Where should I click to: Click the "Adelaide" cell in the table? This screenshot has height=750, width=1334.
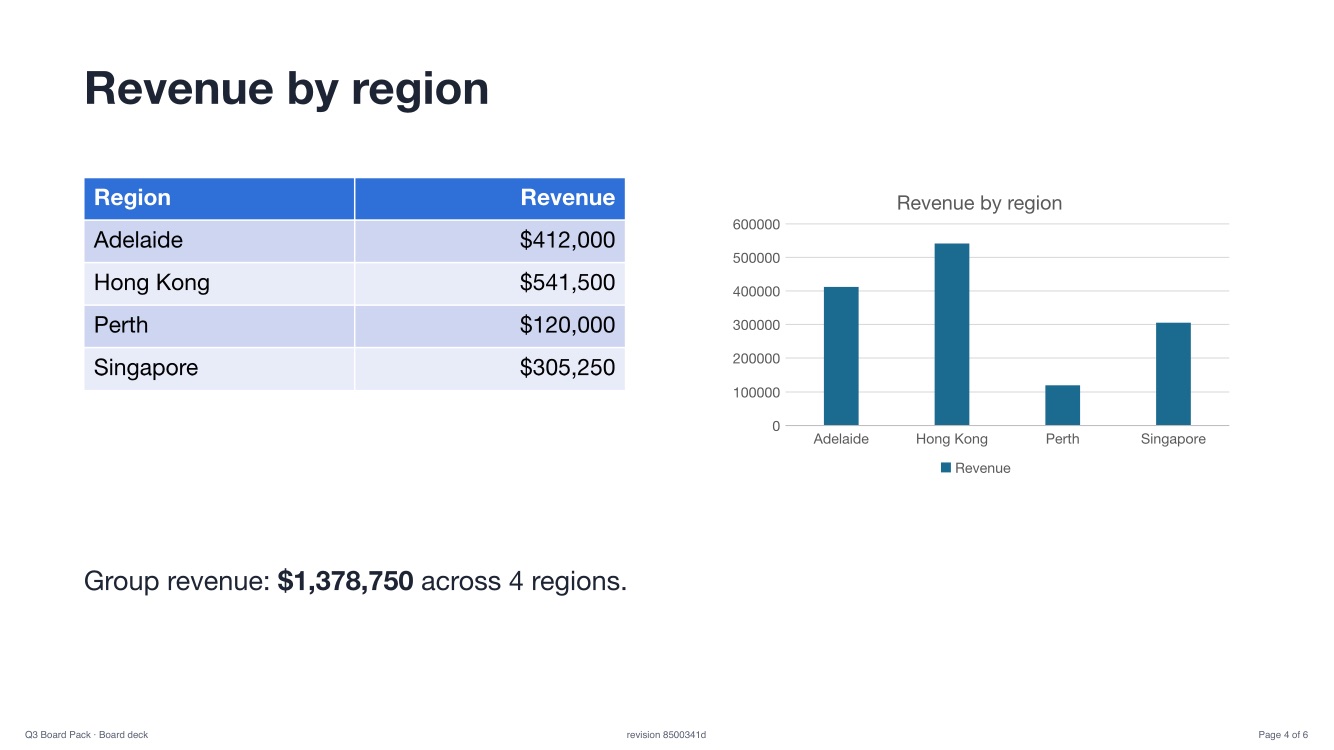[x=219, y=241]
